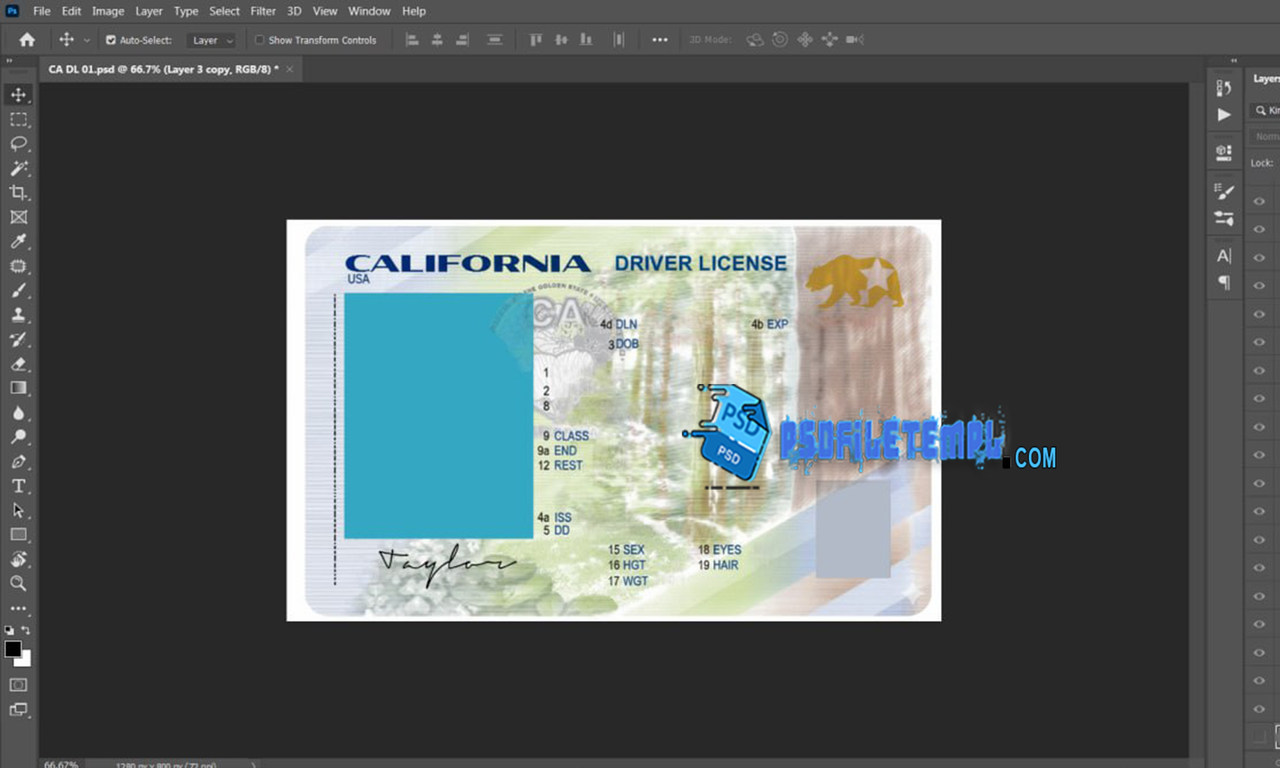Select the Clone Stamp tool

point(18,315)
